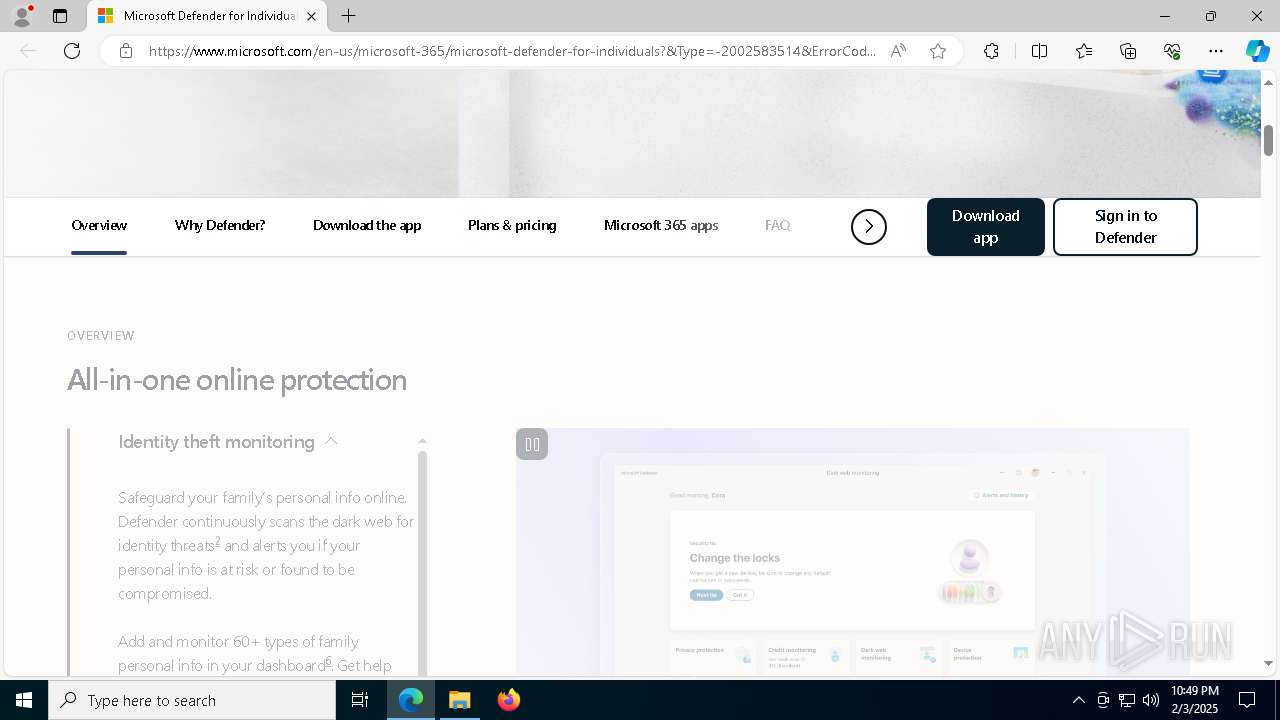Image resolution: width=1280 pixels, height=720 pixels.
Task: Open network status tray icon
Action: pyautogui.click(x=1127, y=700)
